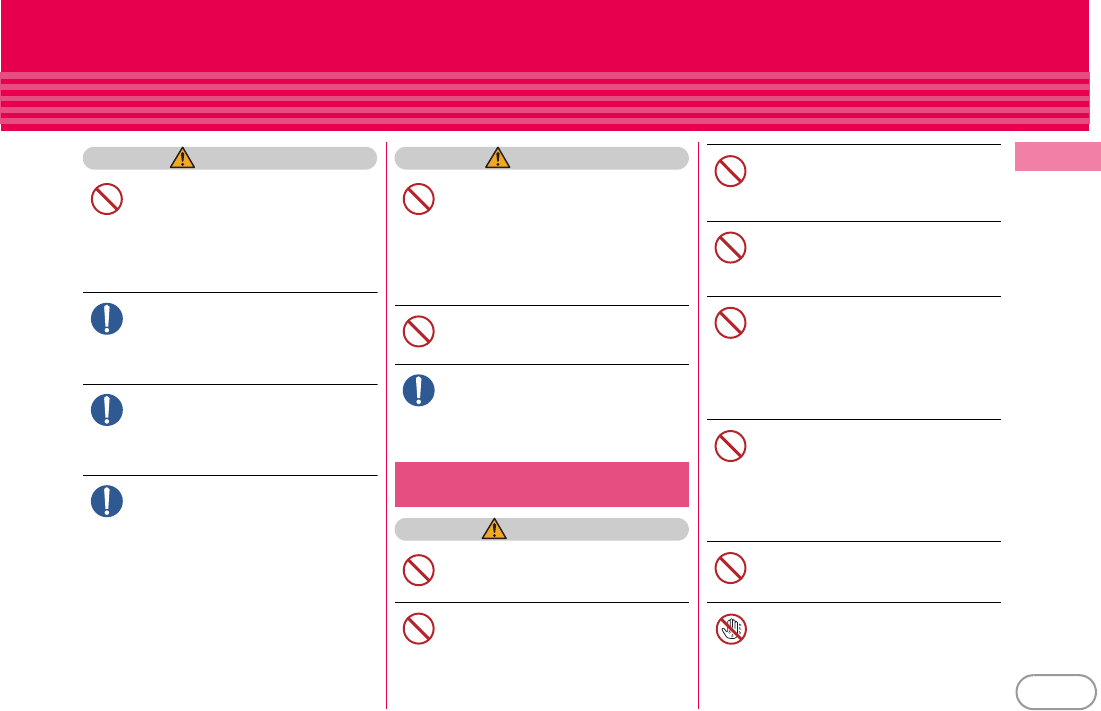Select the warning triangle in the left column's gray bar

click(183, 158)
